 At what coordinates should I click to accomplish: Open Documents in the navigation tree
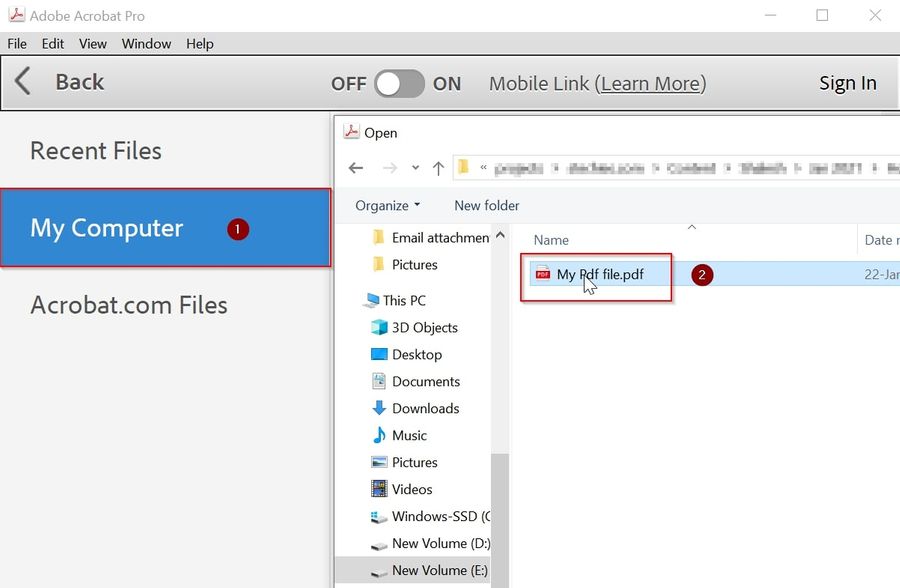(426, 382)
